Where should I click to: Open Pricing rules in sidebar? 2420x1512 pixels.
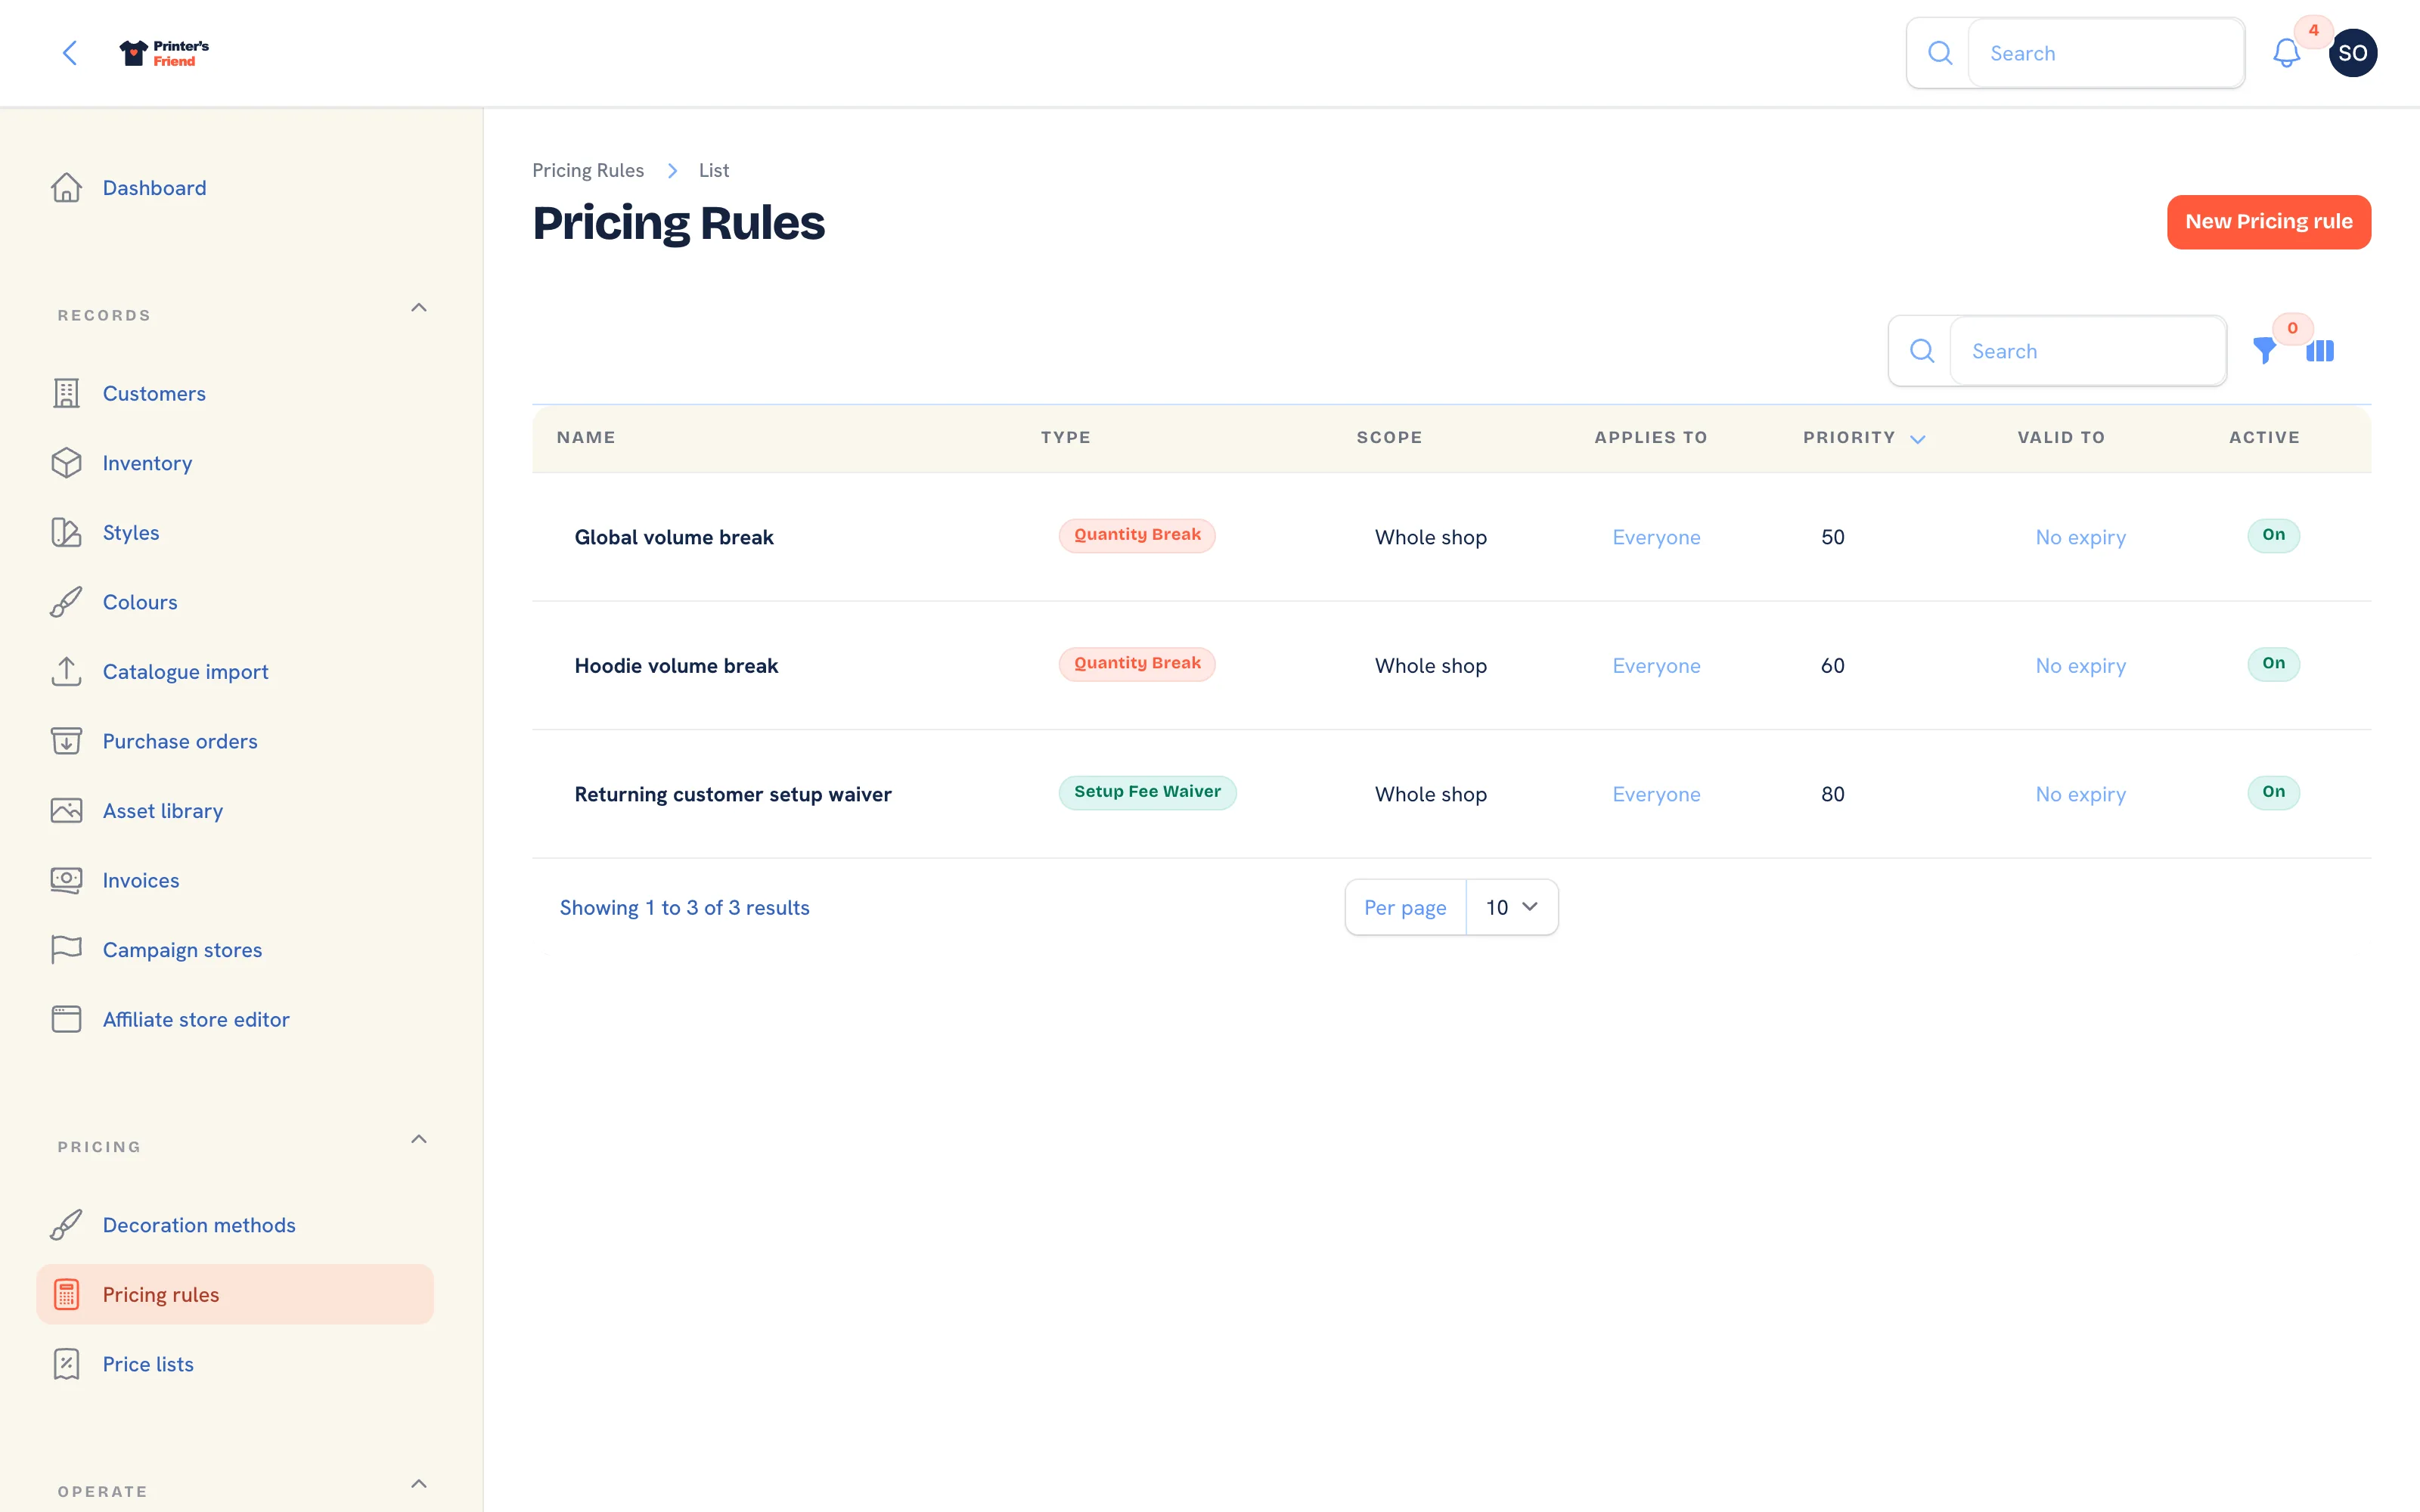pos(235,1295)
